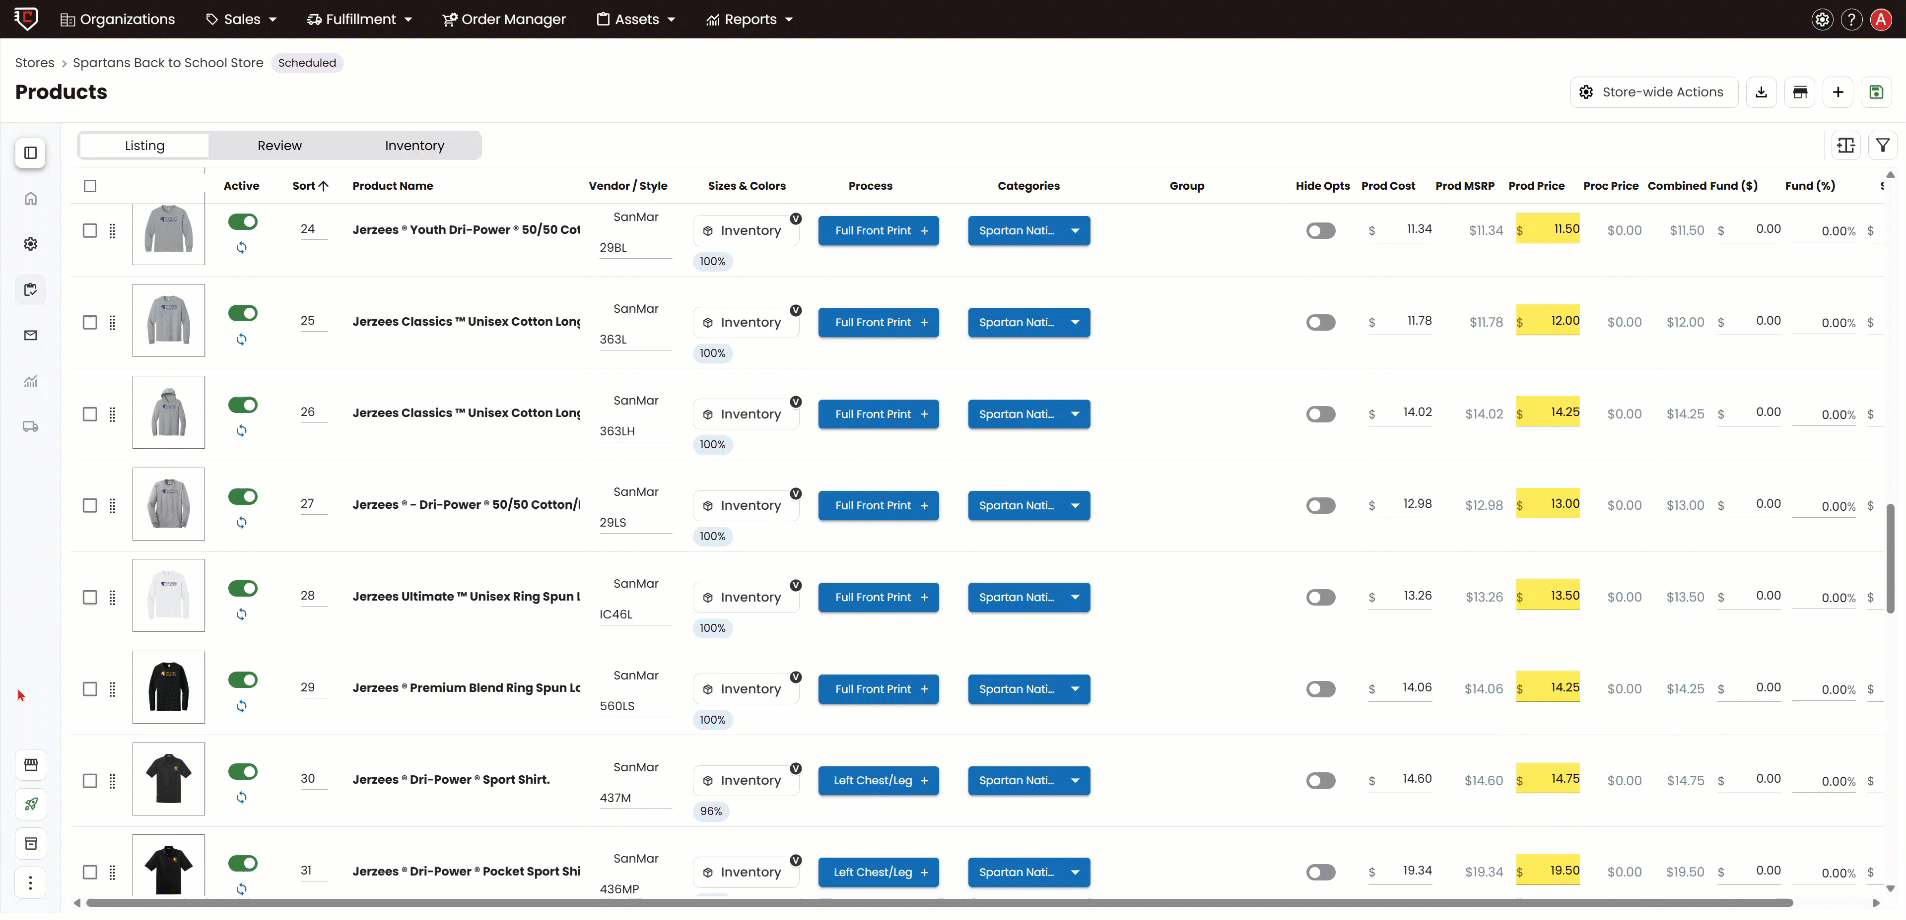This screenshot has height=920, width=1906.
Task: Click the yellow Prod Price field showing 14.75
Action: click(1548, 780)
